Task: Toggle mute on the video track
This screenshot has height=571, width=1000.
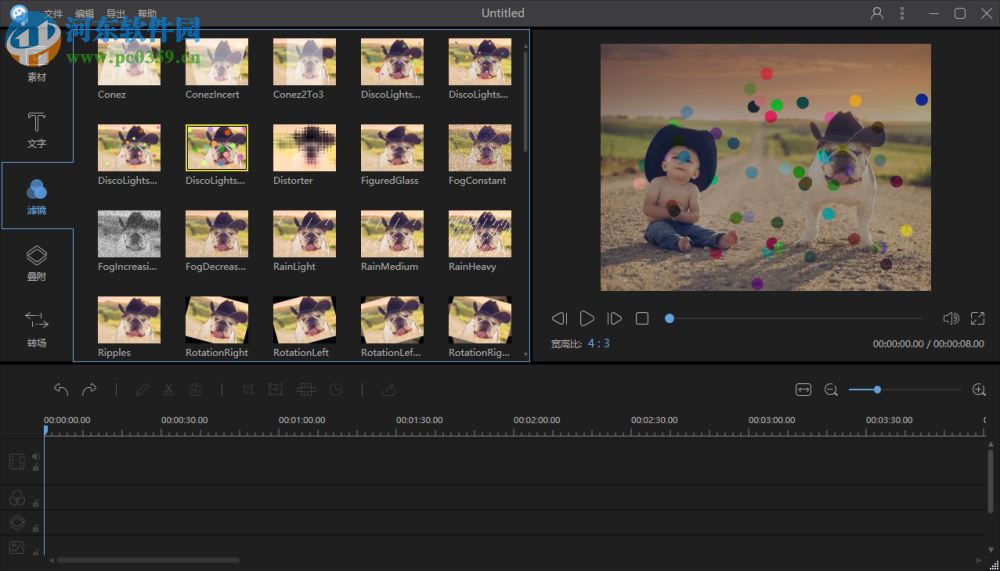Action: coord(36,456)
